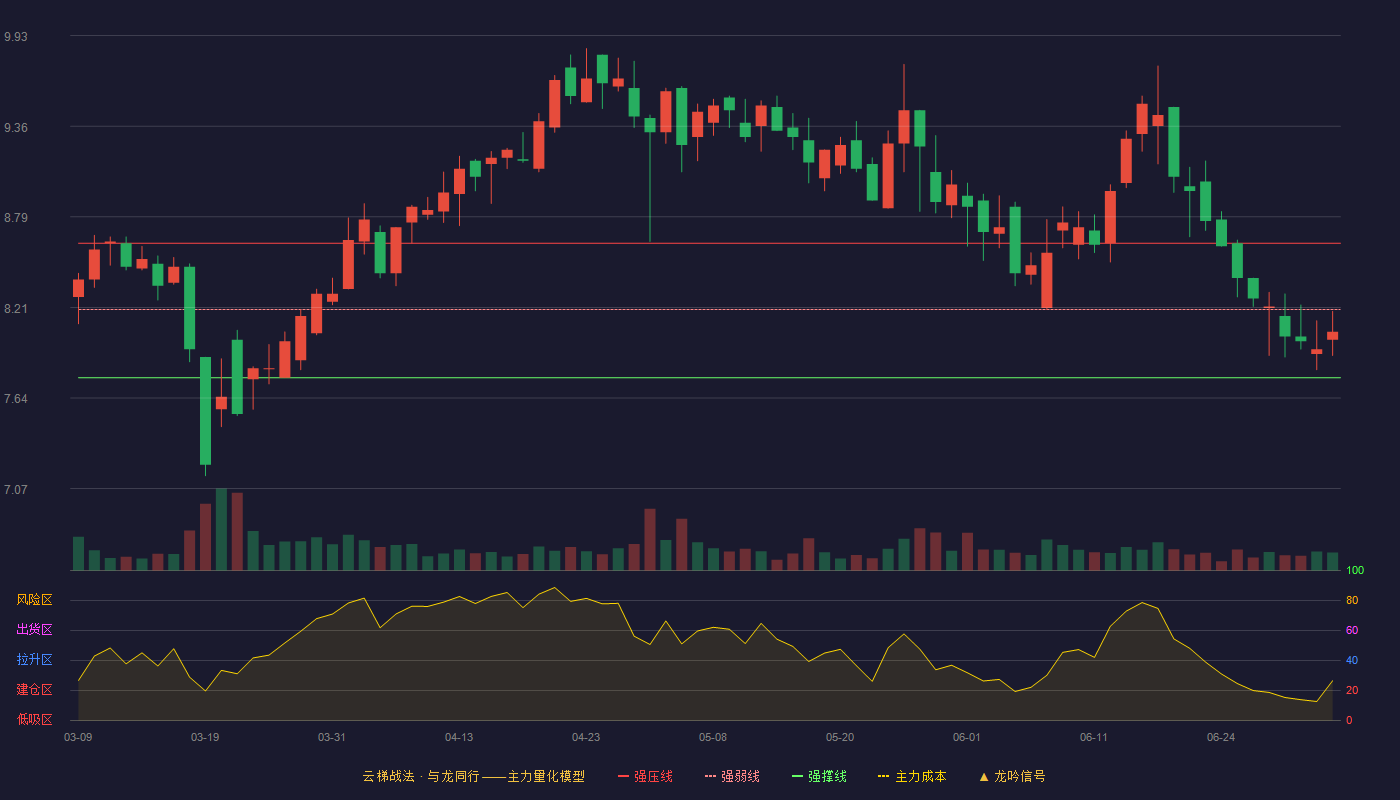Click the red 0 indicator axis value
Image resolution: width=1400 pixels, height=800 pixels.
click(1349, 720)
